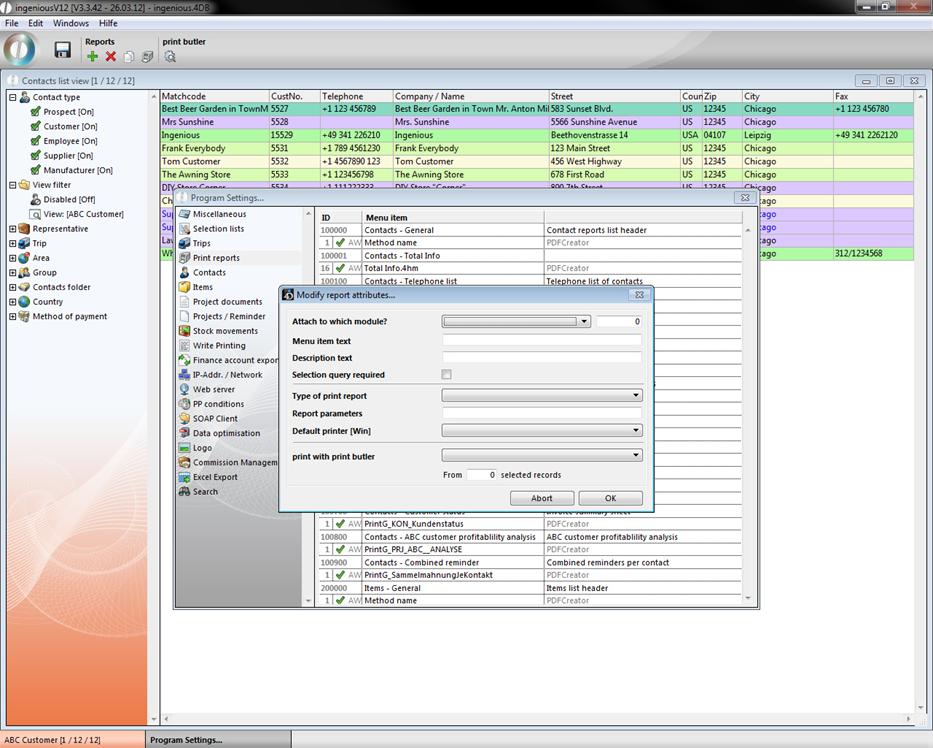Click the floppy disk save icon
The height and width of the screenshot is (748, 933).
pyautogui.click(x=62, y=50)
